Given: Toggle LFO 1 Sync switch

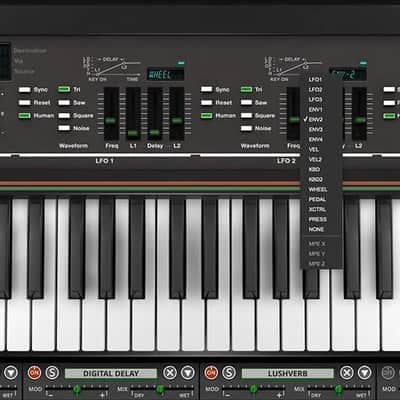Looking at the screenshot, I should click(x=24, y=90).
